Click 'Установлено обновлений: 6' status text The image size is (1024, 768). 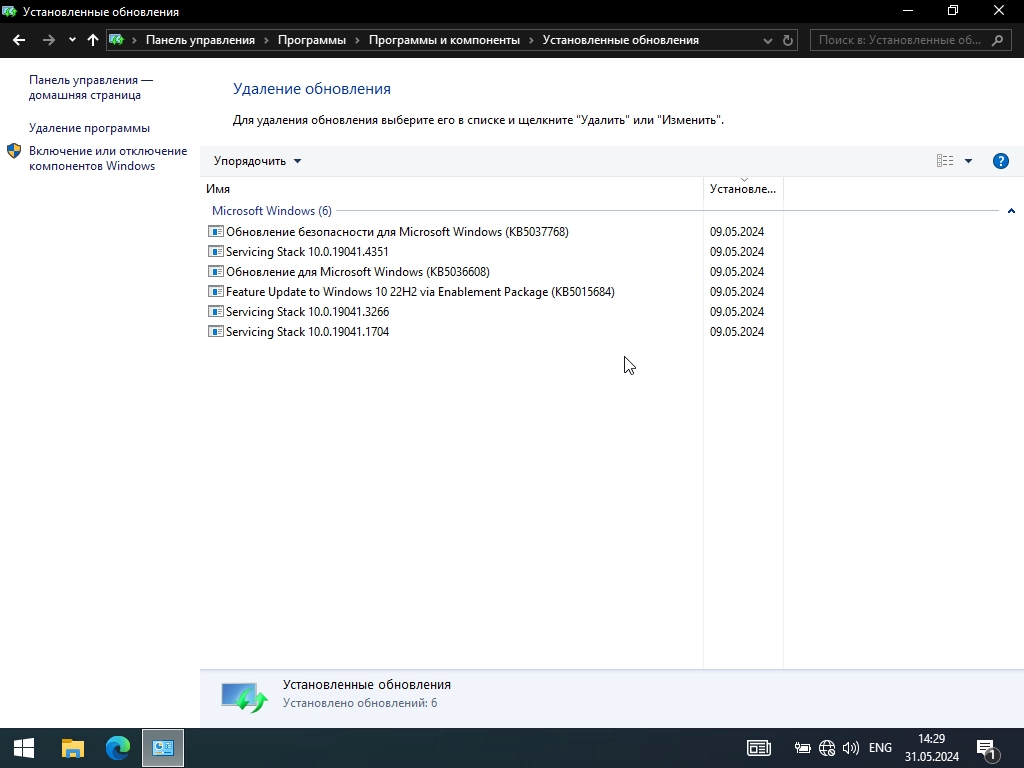pos(360,703)
